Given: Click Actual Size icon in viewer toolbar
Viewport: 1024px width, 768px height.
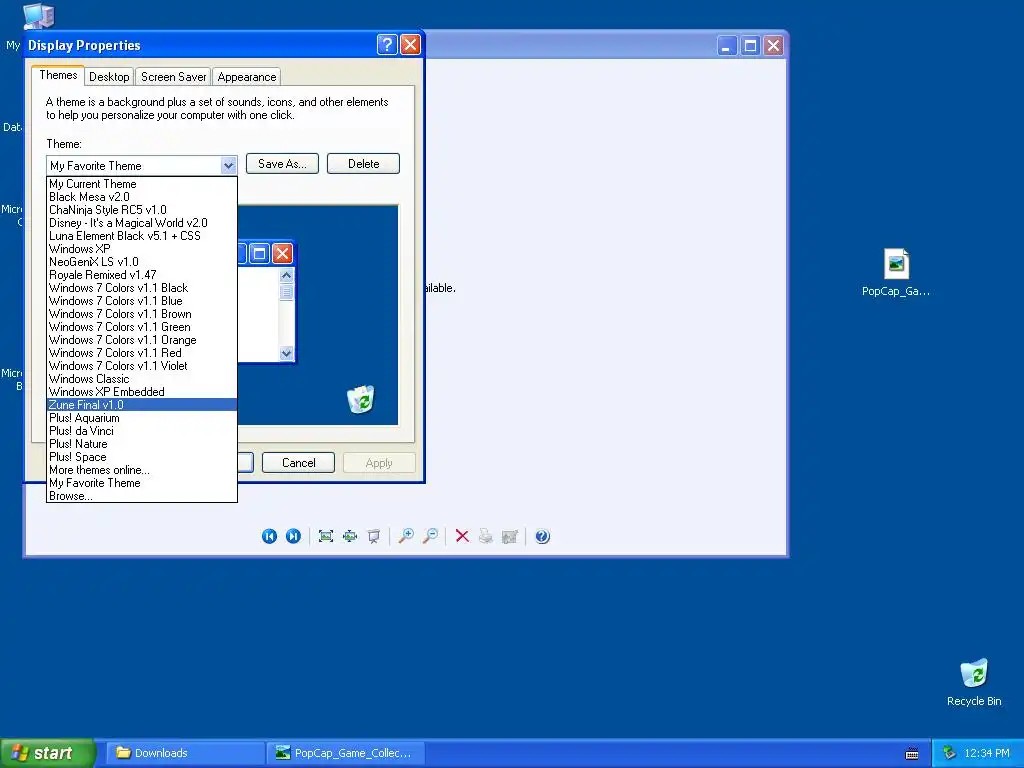Looking at the screenshot, I should click(350, 536).
